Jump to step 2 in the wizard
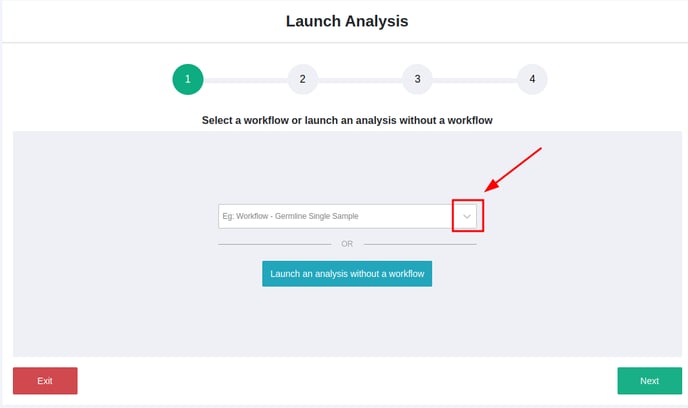Viewport: 688px width, 408px height. click(303, 79)
